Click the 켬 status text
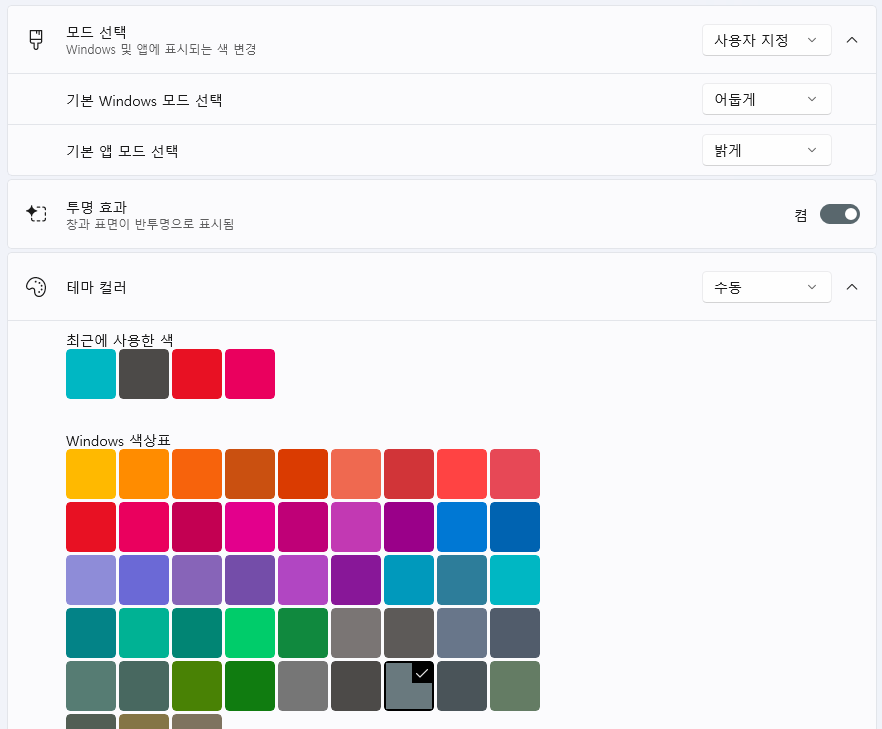882x729 pixels. click(801, 215)
